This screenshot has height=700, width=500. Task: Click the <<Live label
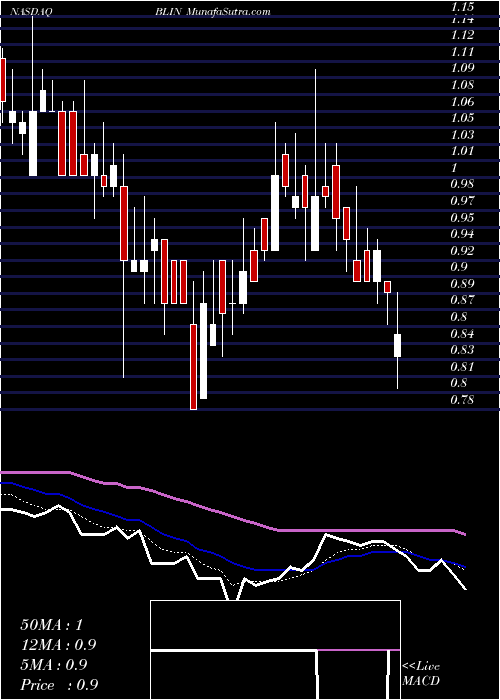click(421, 667)
